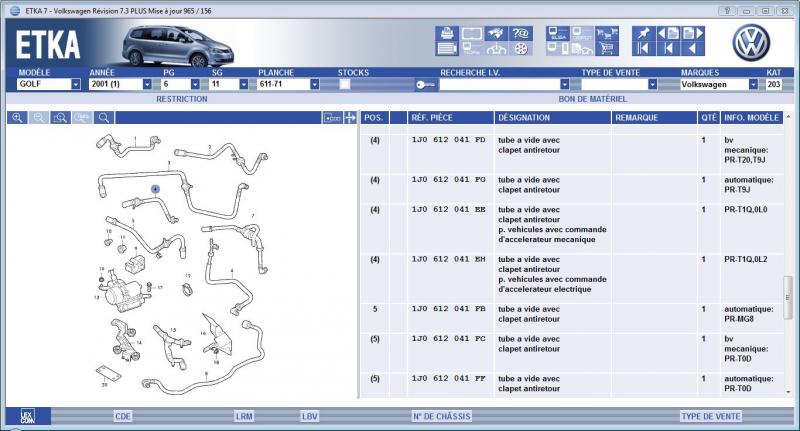Go to next page with folder-right arrow icon
Screen dimensions: 800x431
[x=693, y=34]
